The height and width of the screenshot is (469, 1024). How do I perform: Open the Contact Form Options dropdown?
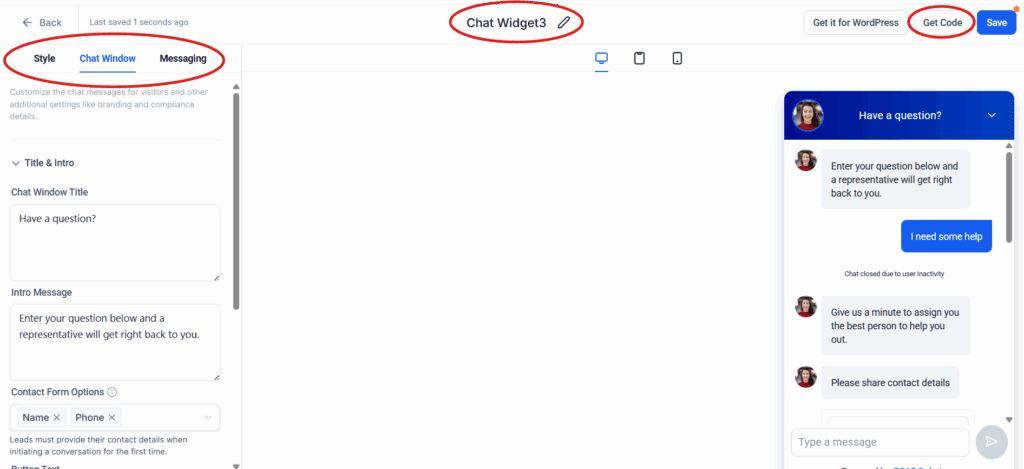[208, 417]
